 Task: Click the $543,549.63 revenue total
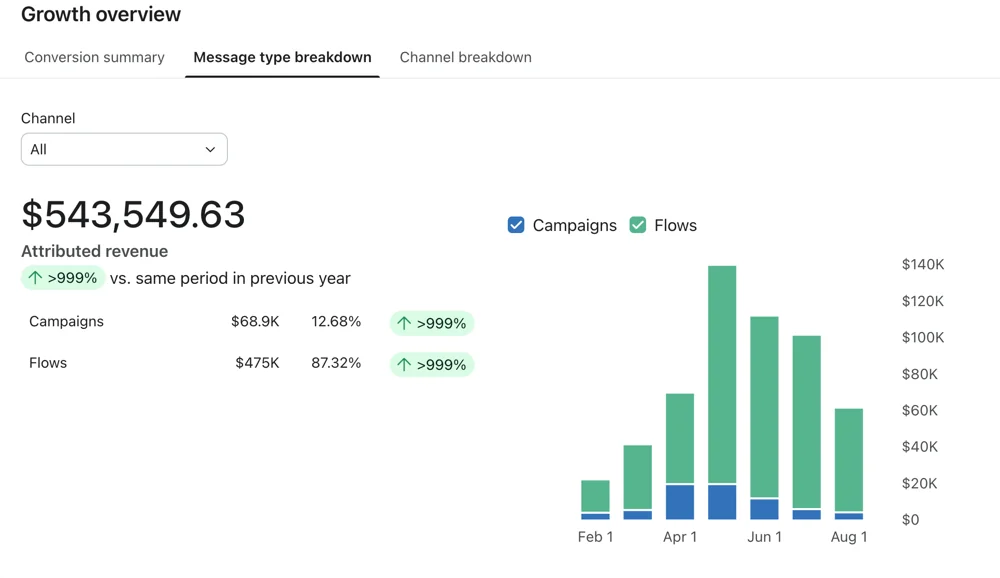[133, 214]
